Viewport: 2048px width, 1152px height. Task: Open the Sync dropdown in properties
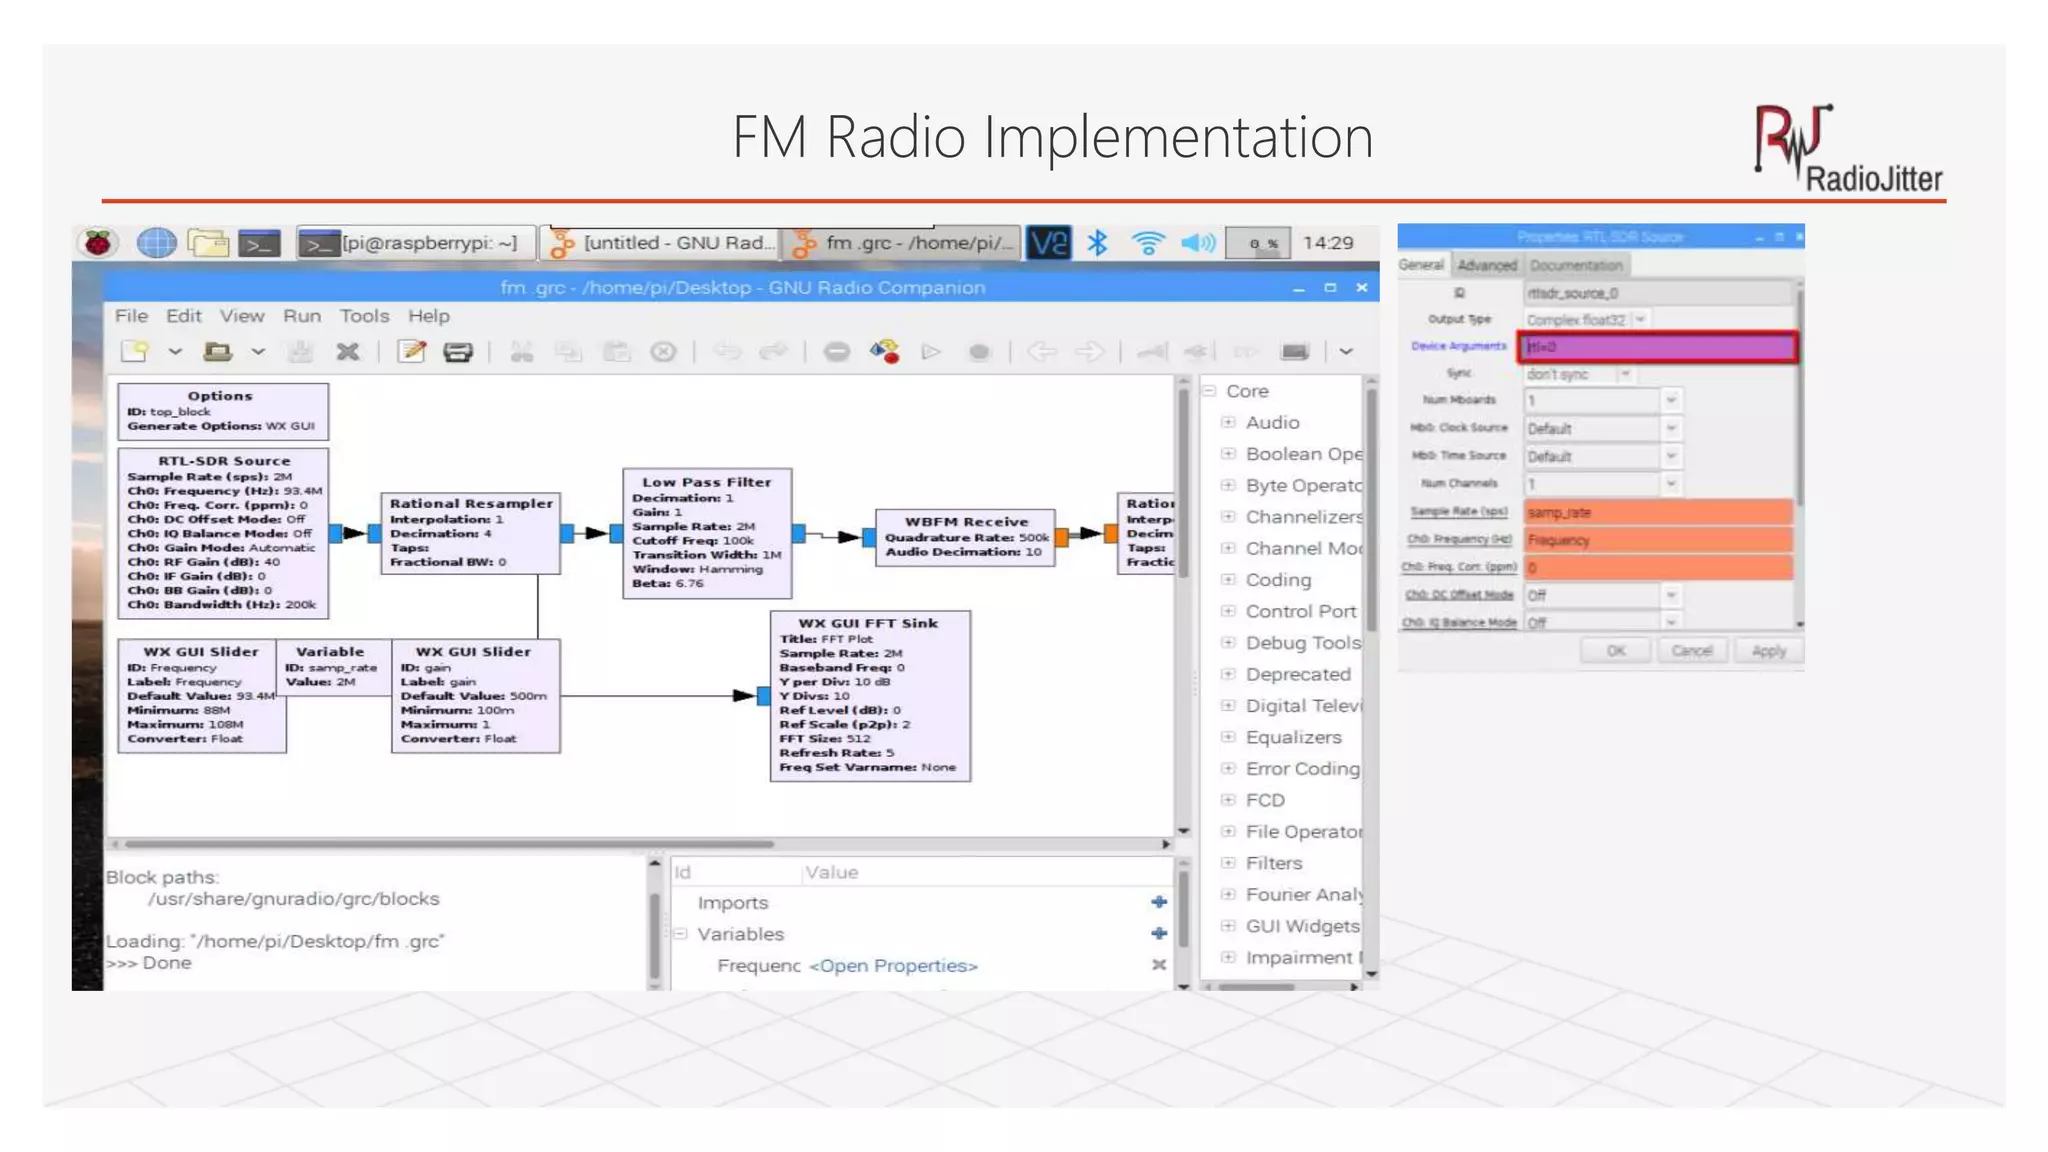point(1625,374)
